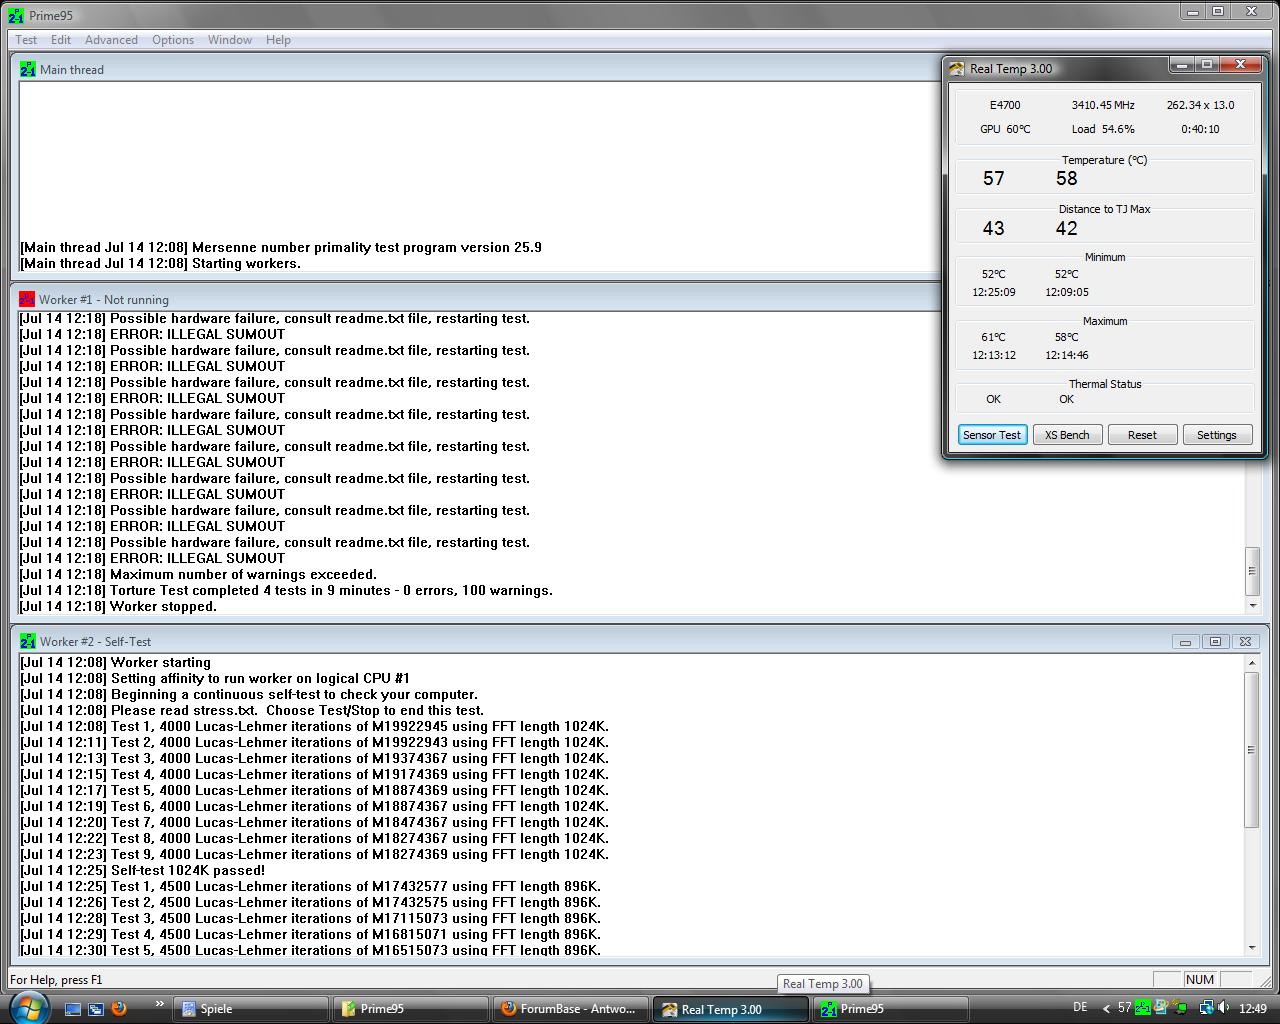
Task: Open the Test menu in Prime95
Action: (26, 40)
